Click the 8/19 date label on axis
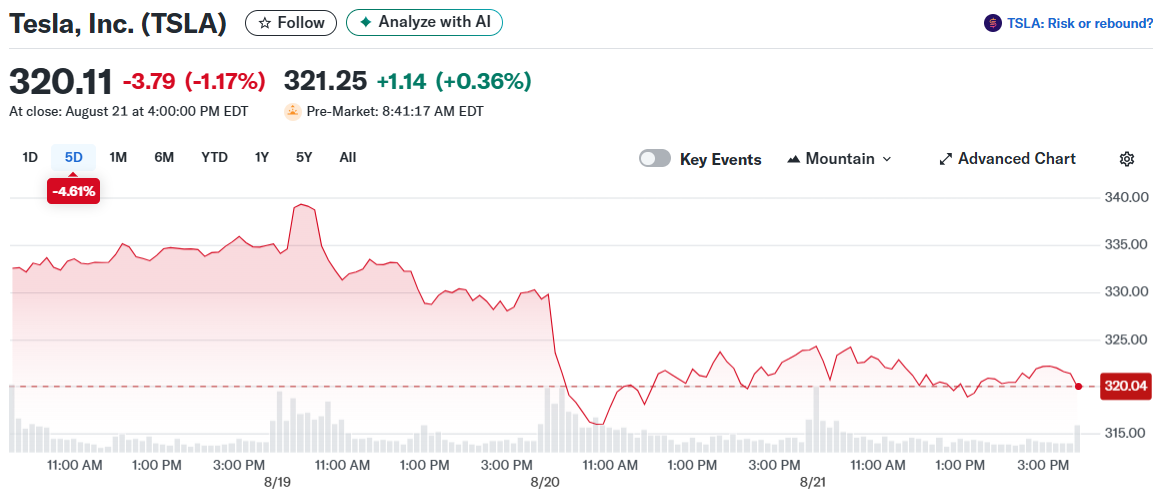This screenshot has width=1157, height=491. point(277,481)
